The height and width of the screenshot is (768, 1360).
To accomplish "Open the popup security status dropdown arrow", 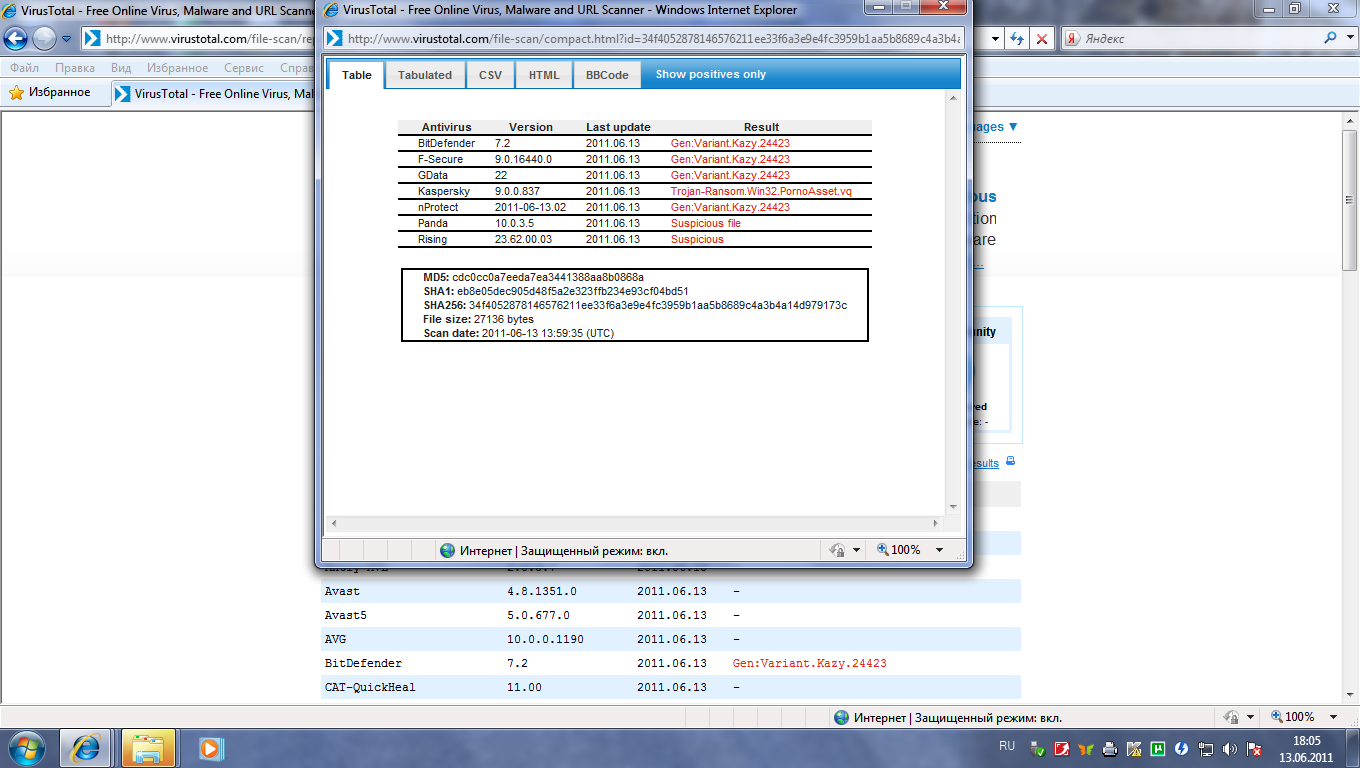I will (x=856, y=550).
